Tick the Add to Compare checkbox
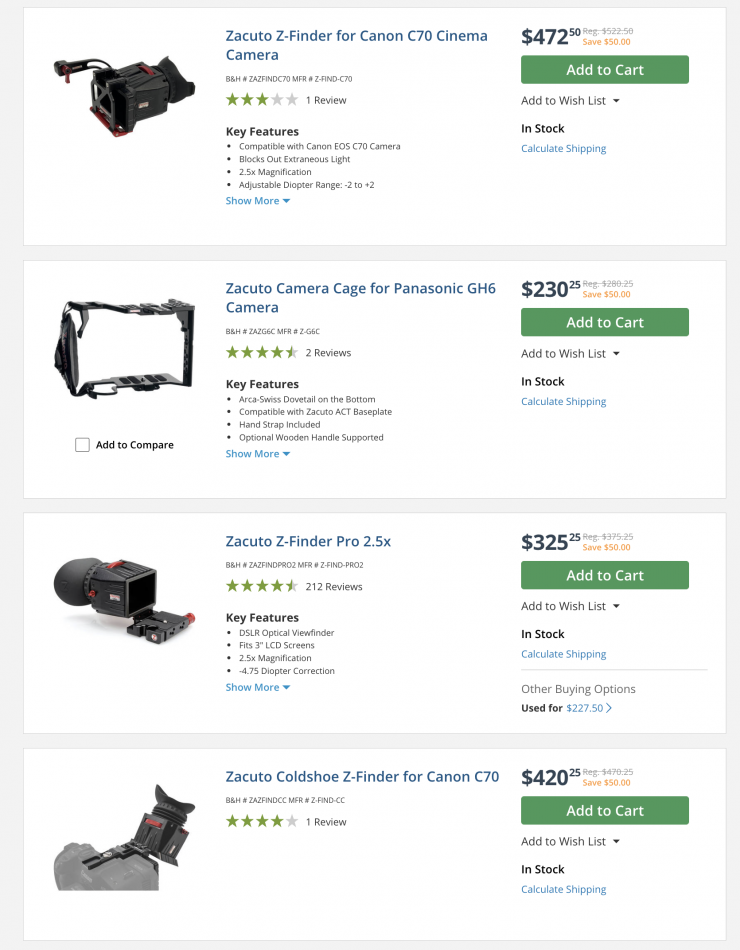Image resolution: width=740 pixels, height=950 pixels. [83, 445]
